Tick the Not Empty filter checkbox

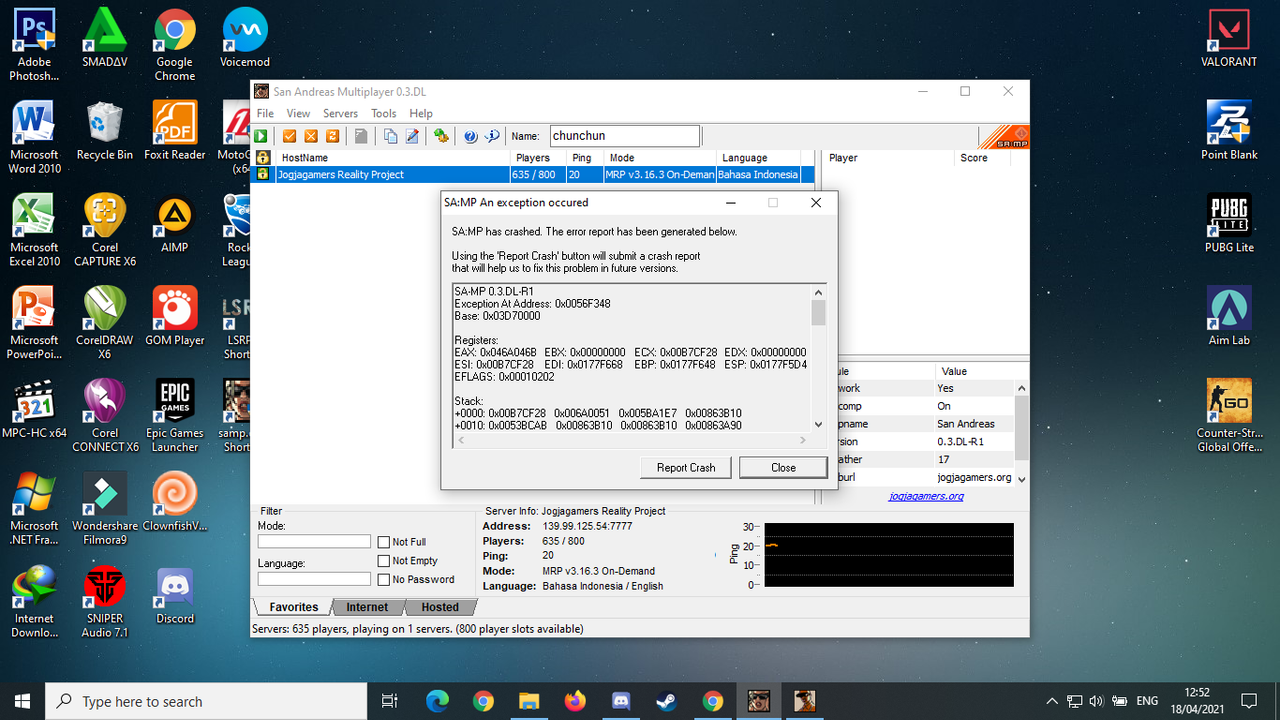tap(383, 561)
